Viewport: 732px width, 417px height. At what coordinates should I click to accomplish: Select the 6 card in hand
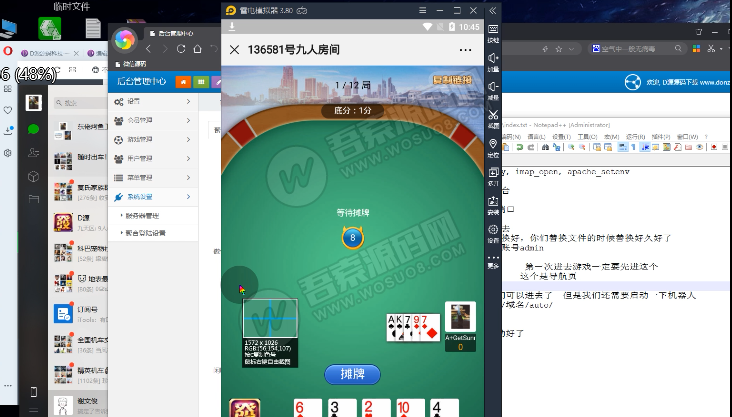pos(308,408)
